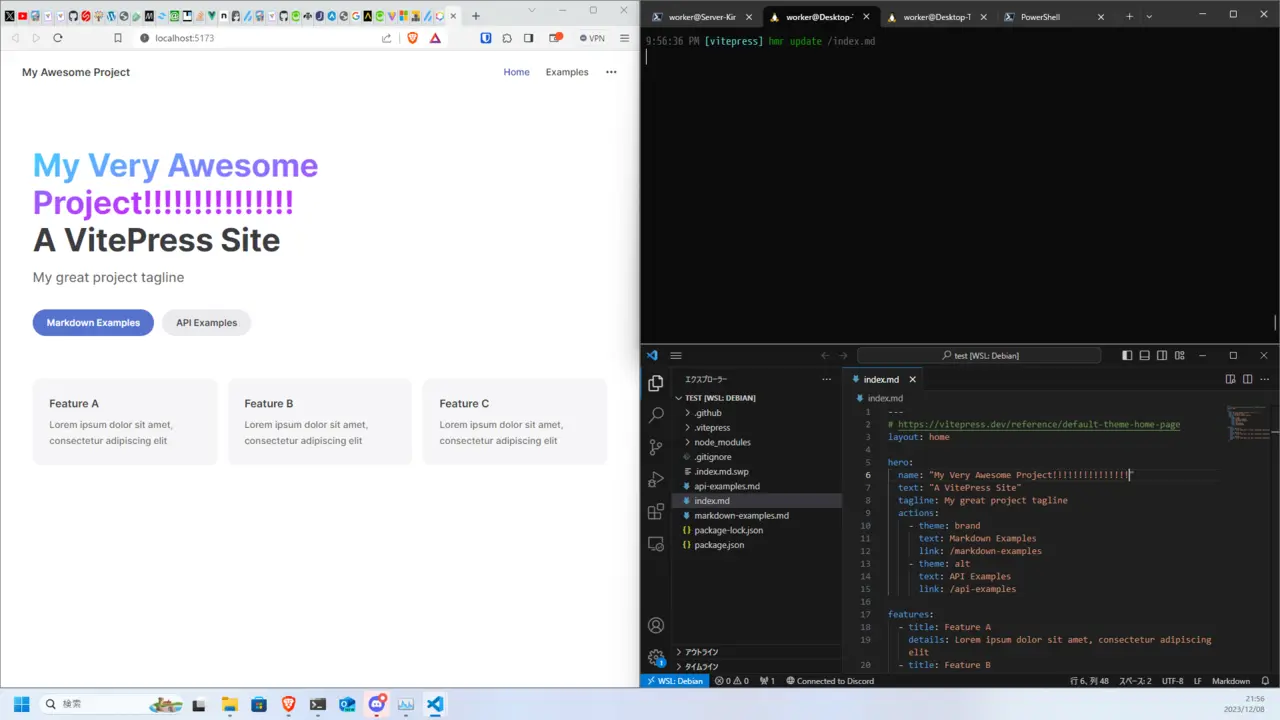Image resolution: width=1280 pixels, height=720 pixels.
Task: Click WSL: Debian remote indicator
Action: point(675,681)
